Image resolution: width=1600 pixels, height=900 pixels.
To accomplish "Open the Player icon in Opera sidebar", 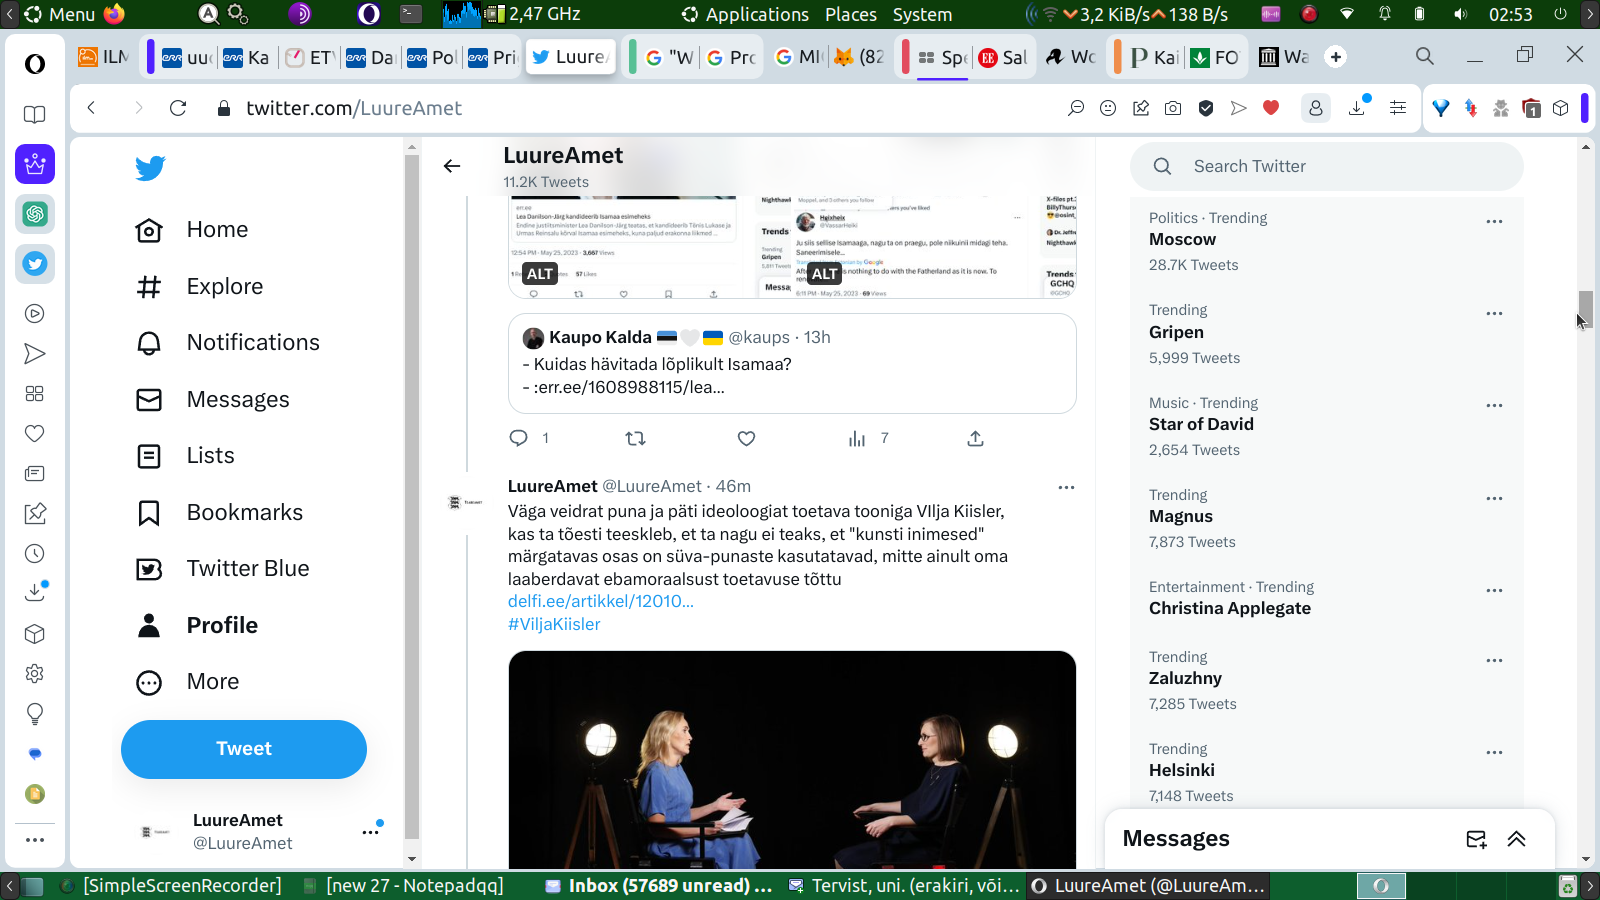I will tap(35, 314).
